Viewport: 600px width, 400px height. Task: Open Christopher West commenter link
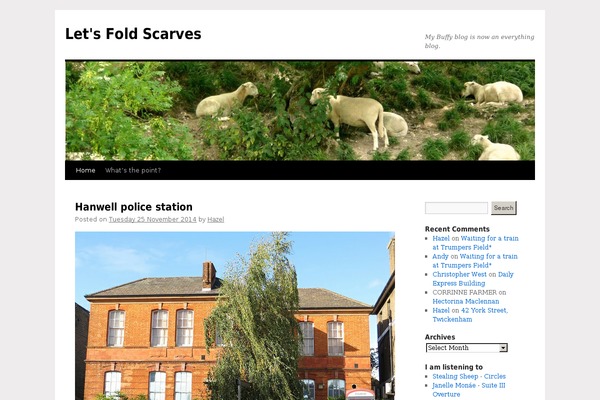click(x=459, y=274)
